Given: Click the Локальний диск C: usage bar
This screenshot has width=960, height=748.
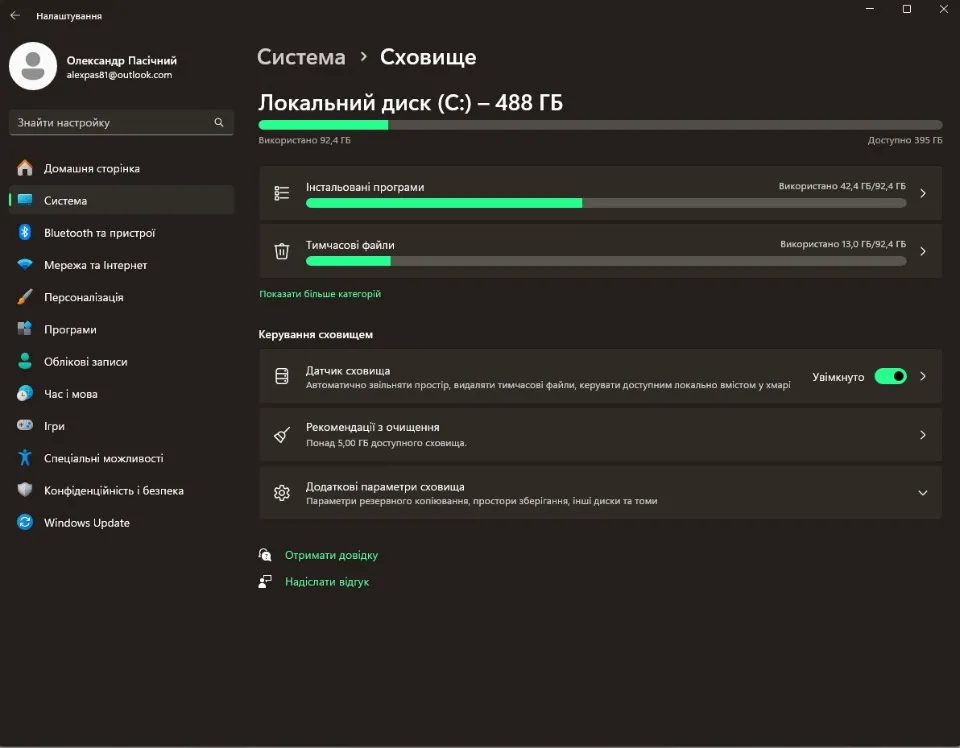Looking at the screenshot, I should (600, 125).
